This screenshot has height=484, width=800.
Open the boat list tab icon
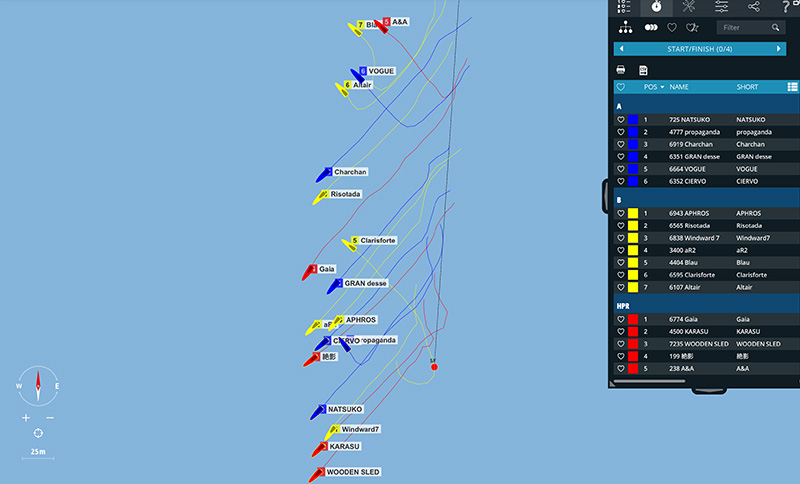(x=624, y=6)
